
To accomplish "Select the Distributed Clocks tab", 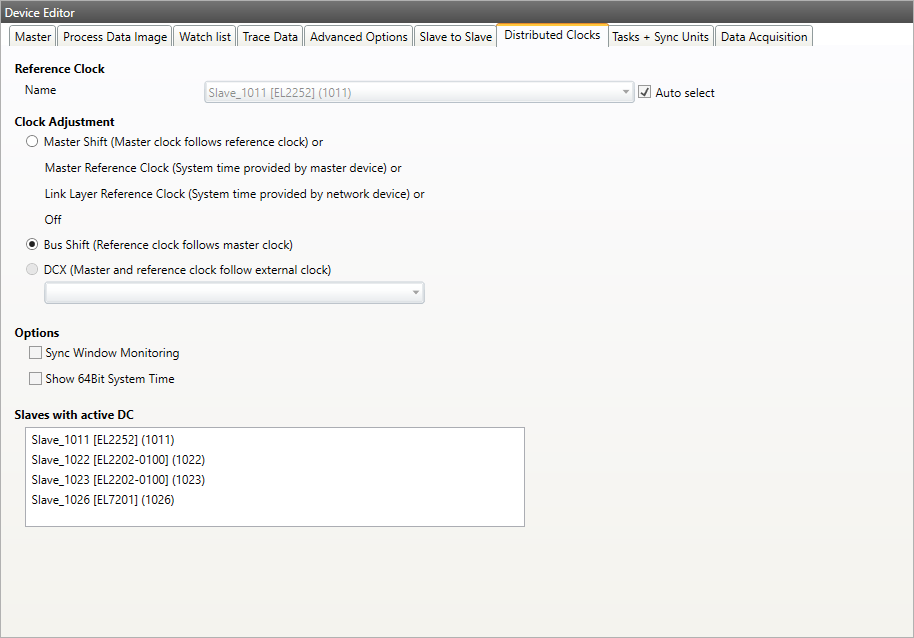I will point(552,35).
